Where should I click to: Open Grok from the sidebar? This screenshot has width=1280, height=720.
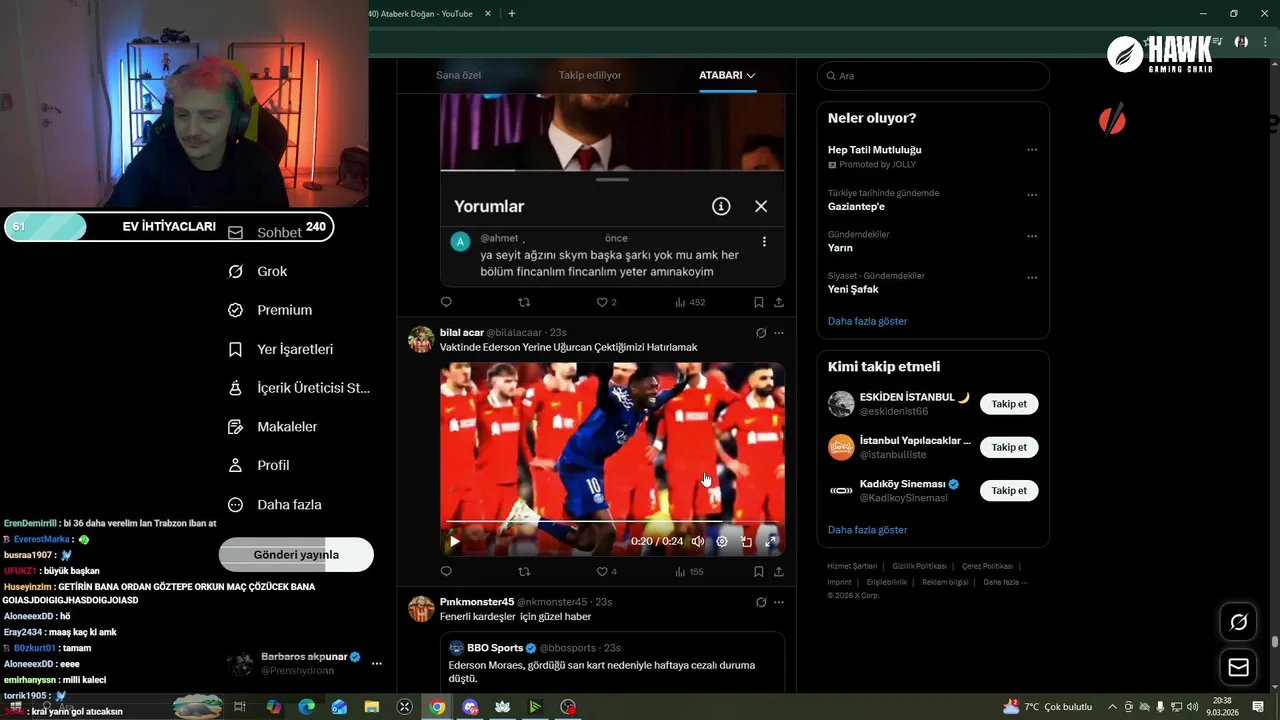[258, 271]
